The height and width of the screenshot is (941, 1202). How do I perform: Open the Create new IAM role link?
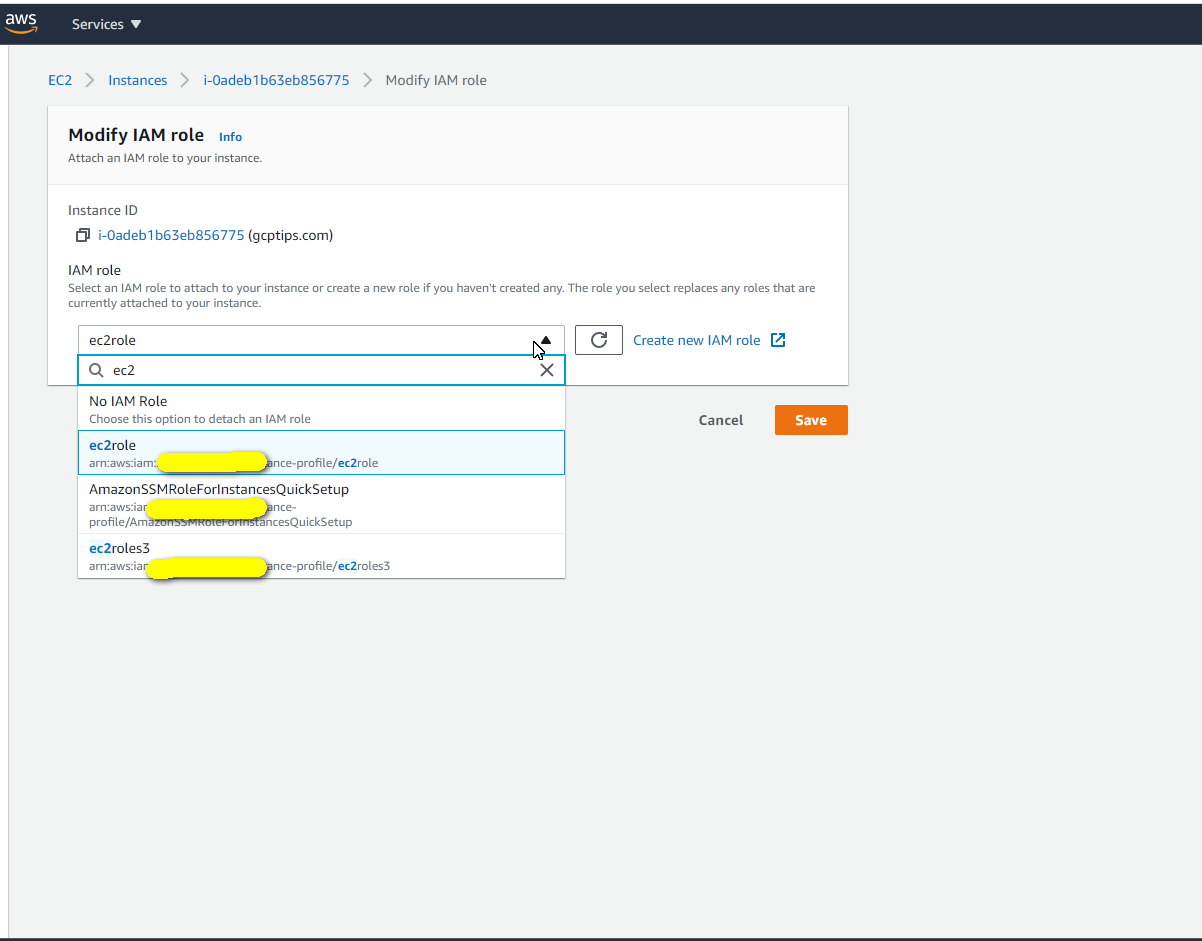697,340
